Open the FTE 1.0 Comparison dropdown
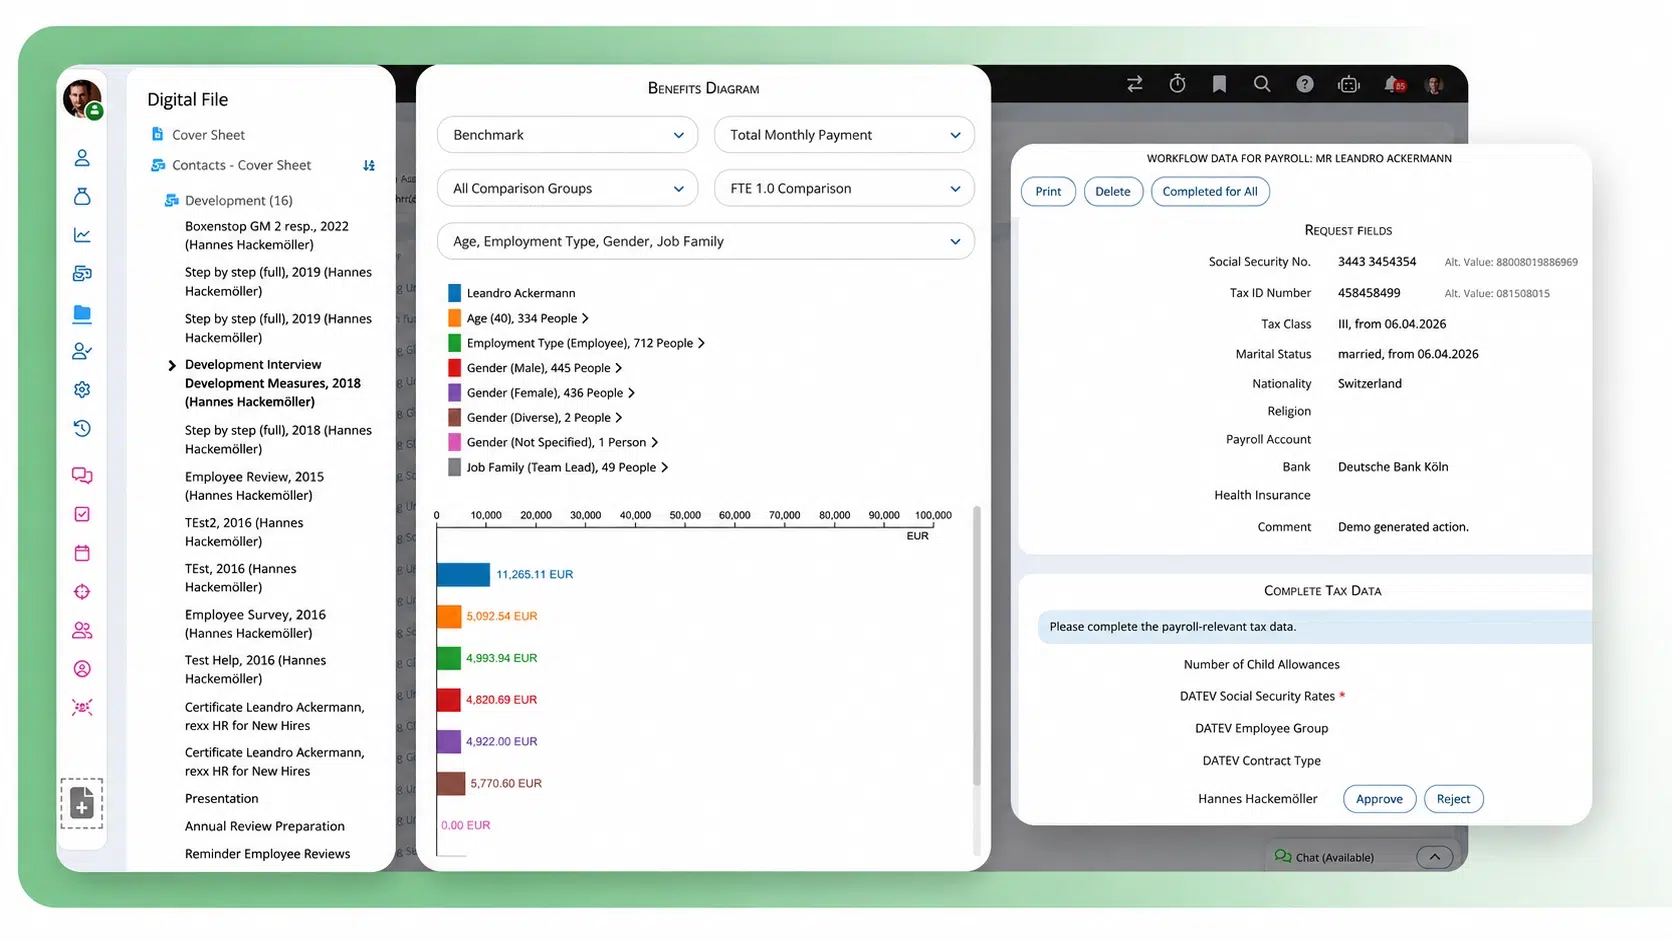The height and width of the screenshot is (941, 1672). [x=844, y=188]
